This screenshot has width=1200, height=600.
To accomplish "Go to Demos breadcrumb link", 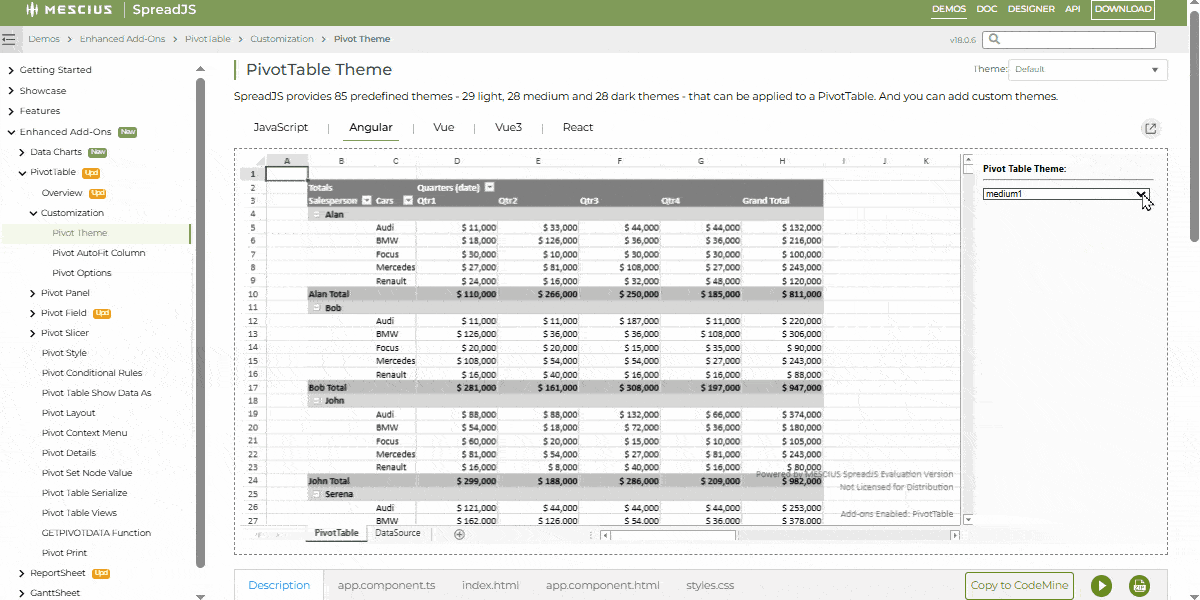I will tap(44, 39).
